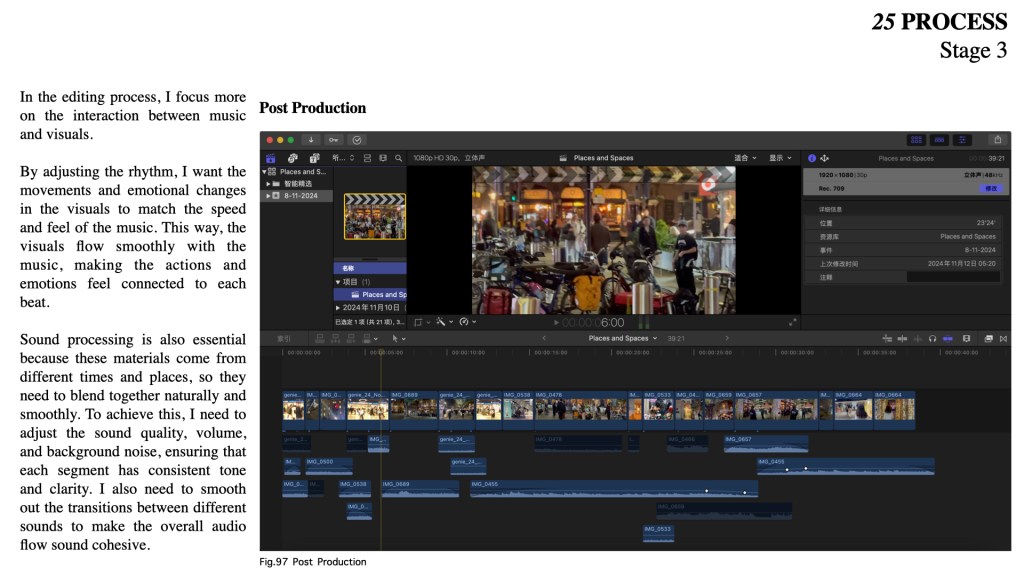Show the Photos and Audio sidebar
Image resolution: width=1024 pixels, height=576 pixels.
point(292,158)
